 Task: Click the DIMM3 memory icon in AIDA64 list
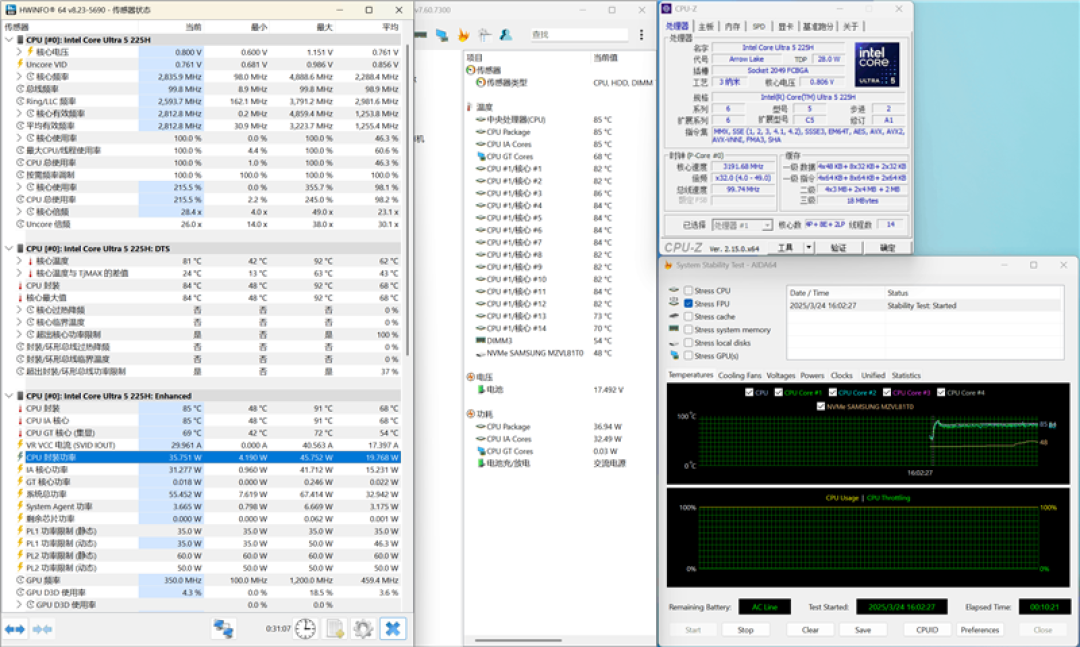[481, 340]
